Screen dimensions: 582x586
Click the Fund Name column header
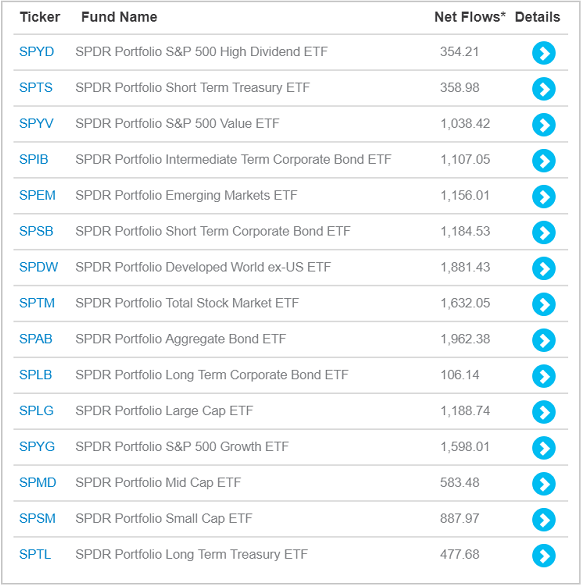click(119, 17)
